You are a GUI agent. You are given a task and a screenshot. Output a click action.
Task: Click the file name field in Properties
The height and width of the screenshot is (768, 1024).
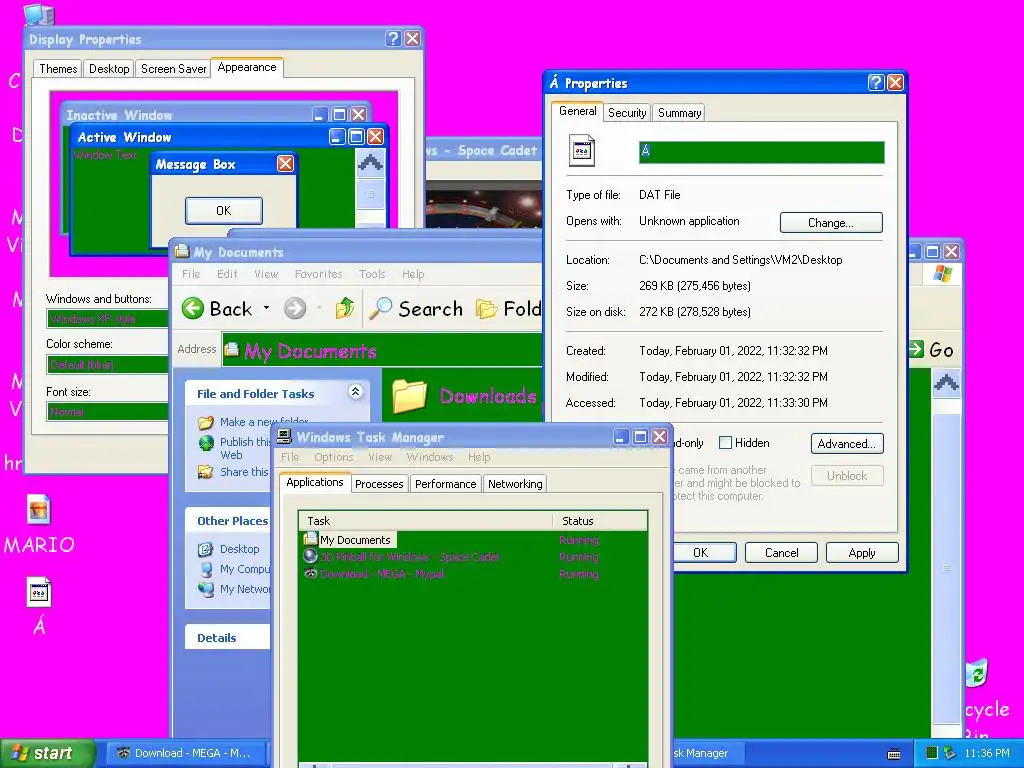click(x=761, y=152)
